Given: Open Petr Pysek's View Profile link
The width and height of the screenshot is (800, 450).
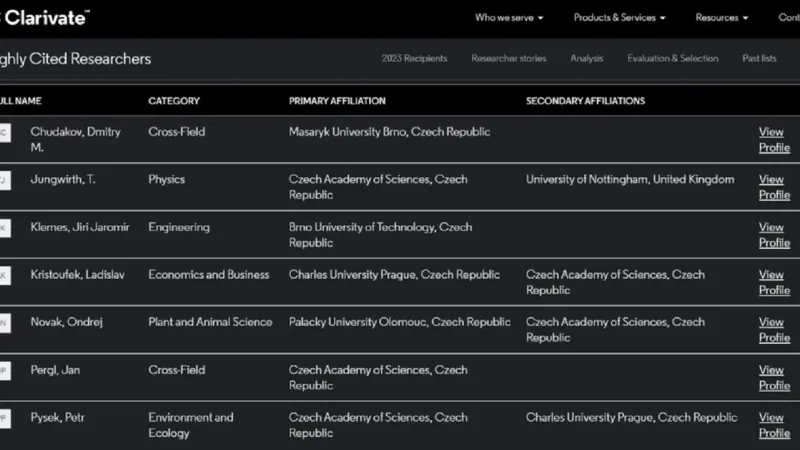Looking at the screenshot, I should point(773,425).
